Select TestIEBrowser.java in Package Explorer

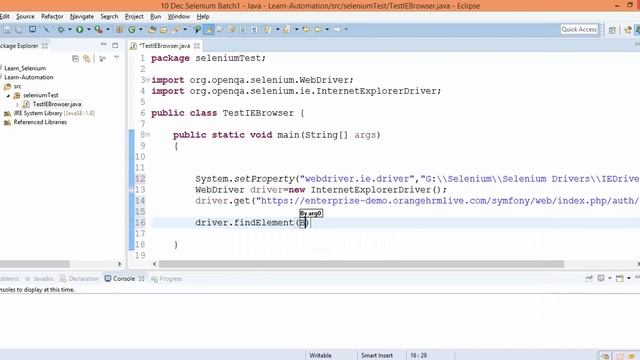[57, 104]
